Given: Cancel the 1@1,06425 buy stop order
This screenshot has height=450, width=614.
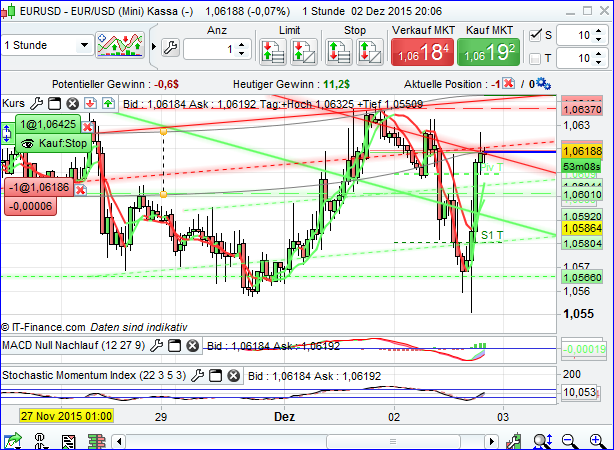Looking at the screenshot, I should click(88, 125).
